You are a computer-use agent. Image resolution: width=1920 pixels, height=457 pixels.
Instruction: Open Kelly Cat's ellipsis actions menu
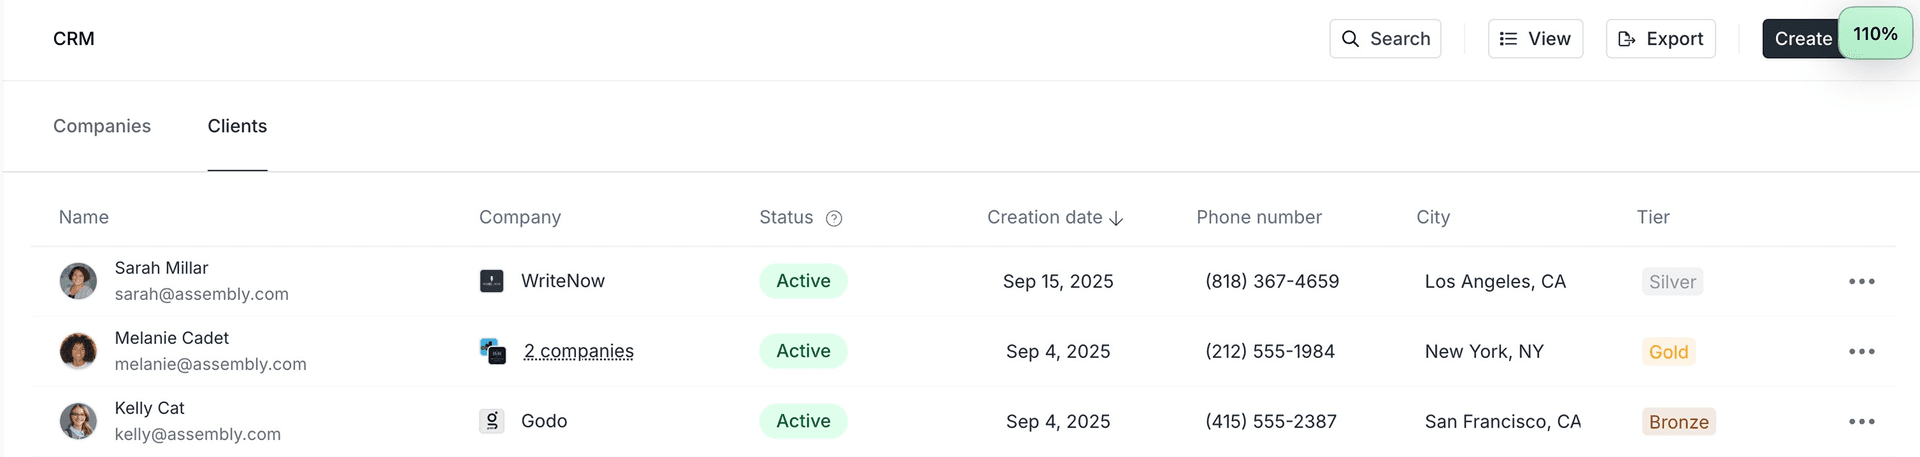[1861, 421]
